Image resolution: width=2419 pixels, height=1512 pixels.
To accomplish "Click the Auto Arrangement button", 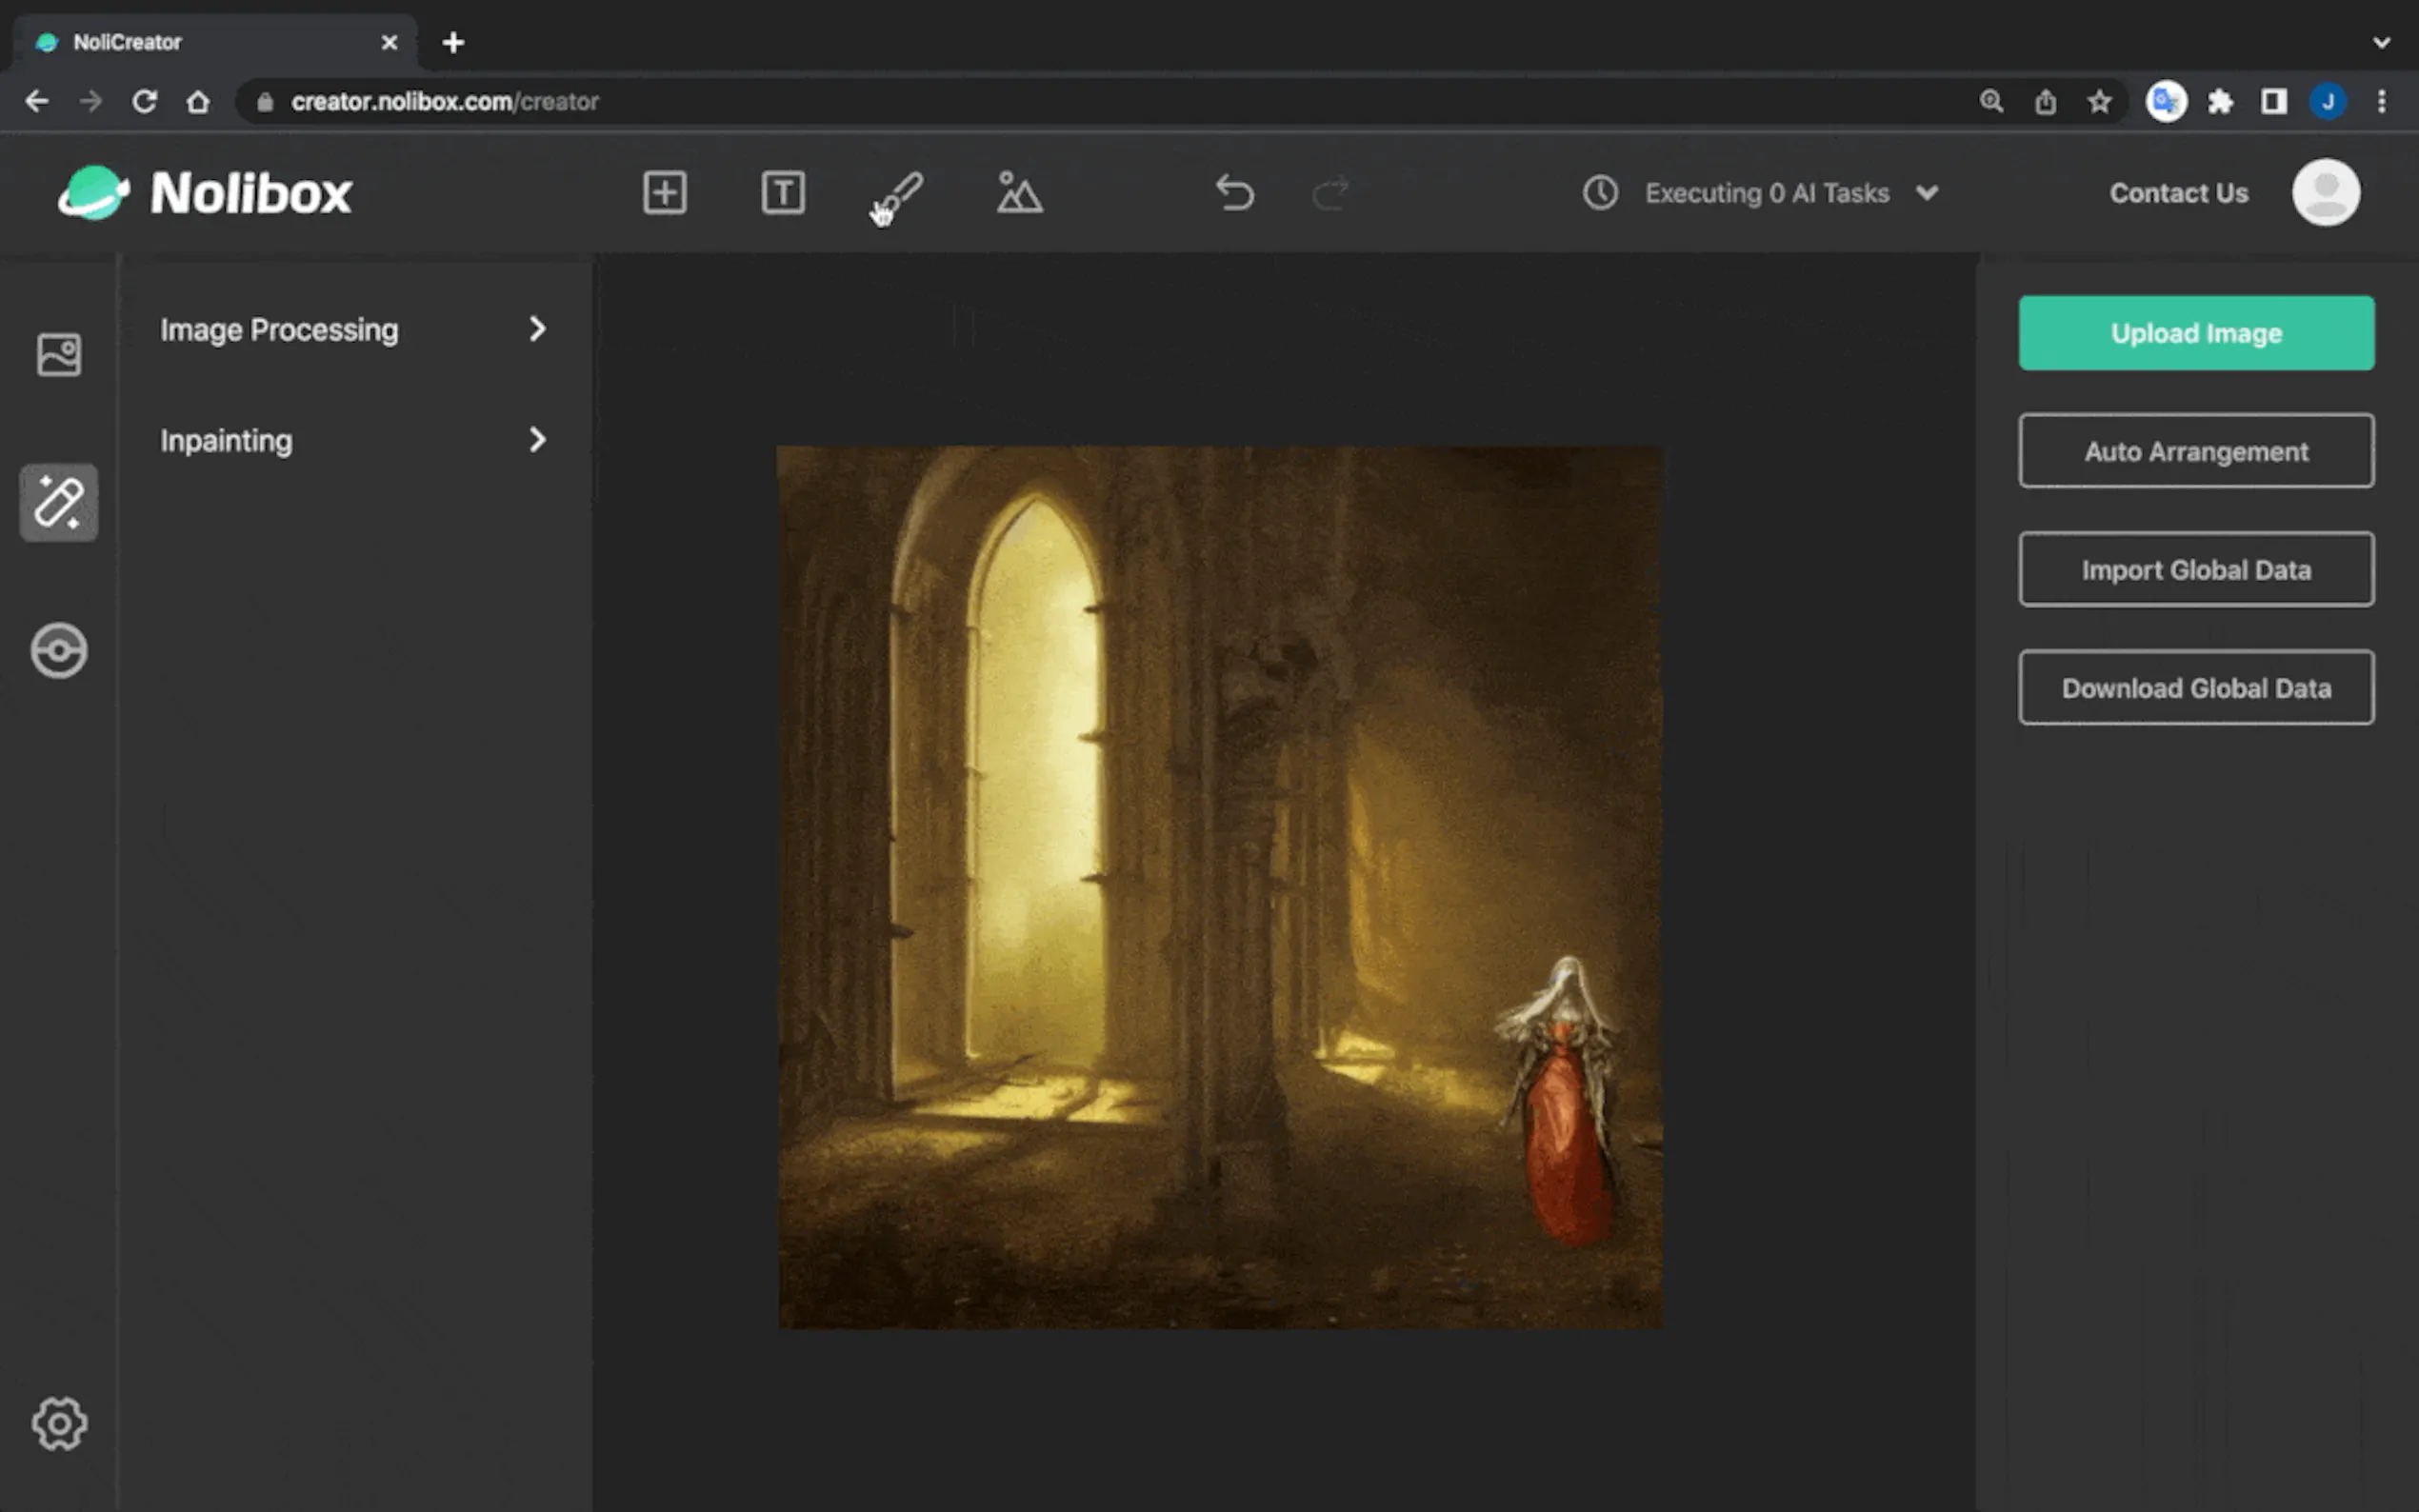I will pos(2195,451).
